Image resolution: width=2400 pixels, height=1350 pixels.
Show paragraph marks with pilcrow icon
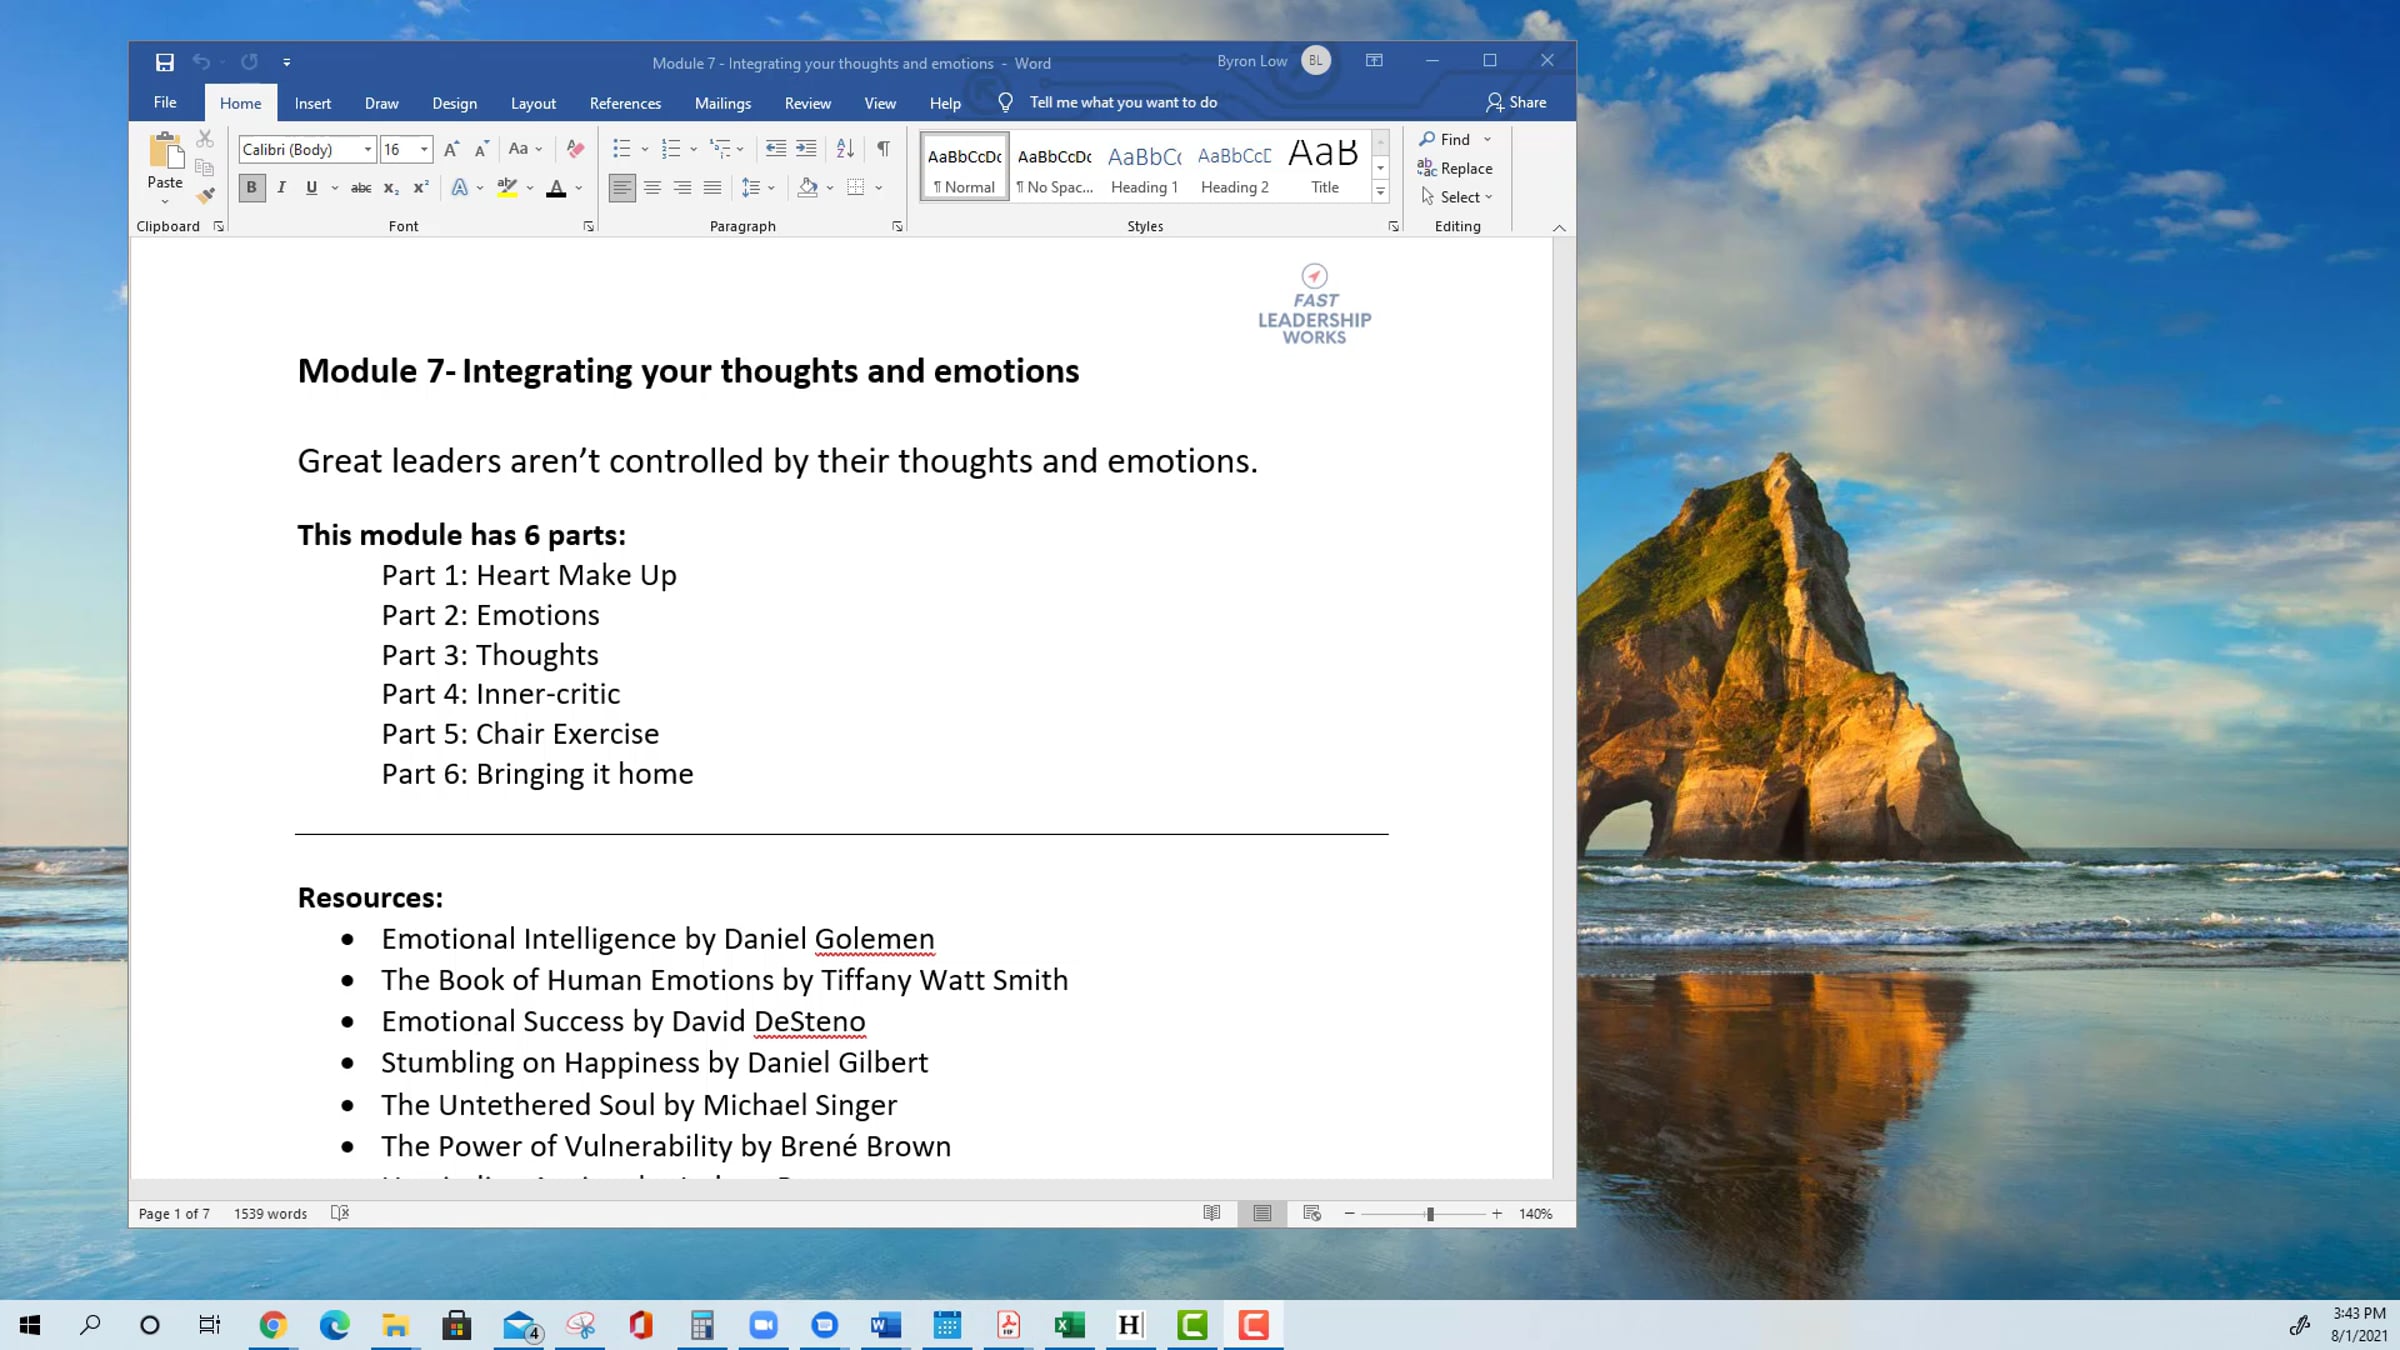point(883,149)
